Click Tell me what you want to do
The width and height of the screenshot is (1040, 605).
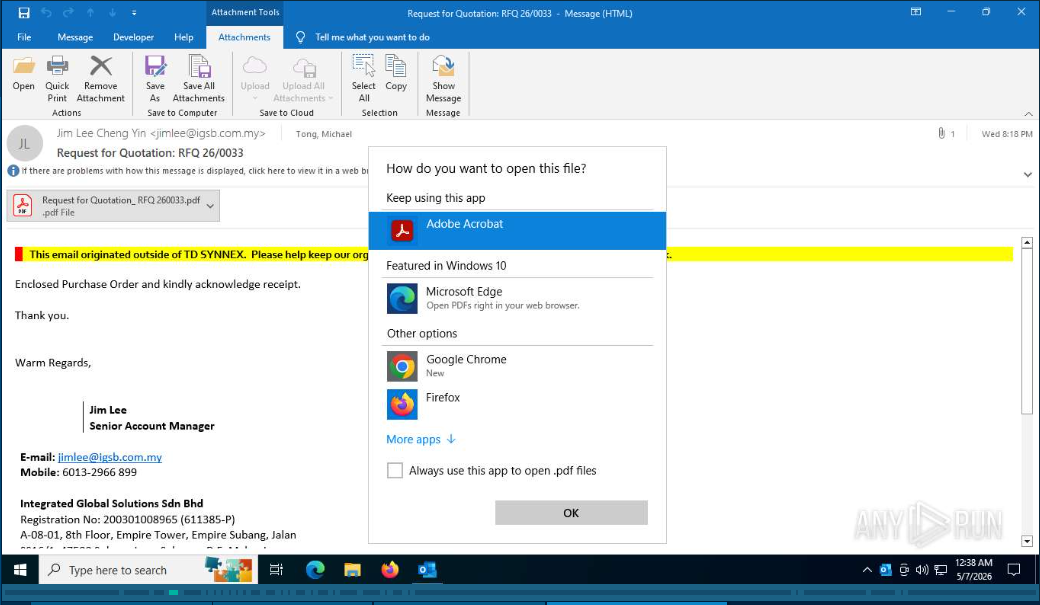pos(372,37)
